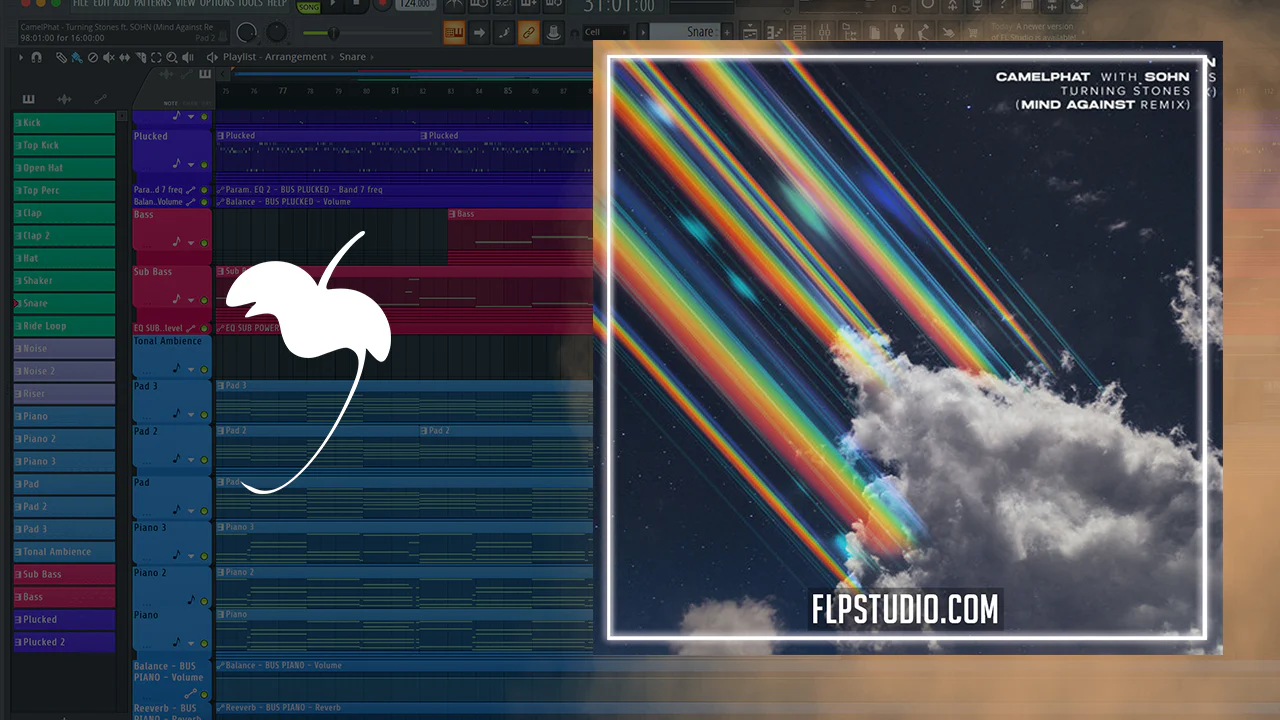Screen dimensions: 1280x720
Task: Switch playback to SONG mode
Action: tap(309, 5)
